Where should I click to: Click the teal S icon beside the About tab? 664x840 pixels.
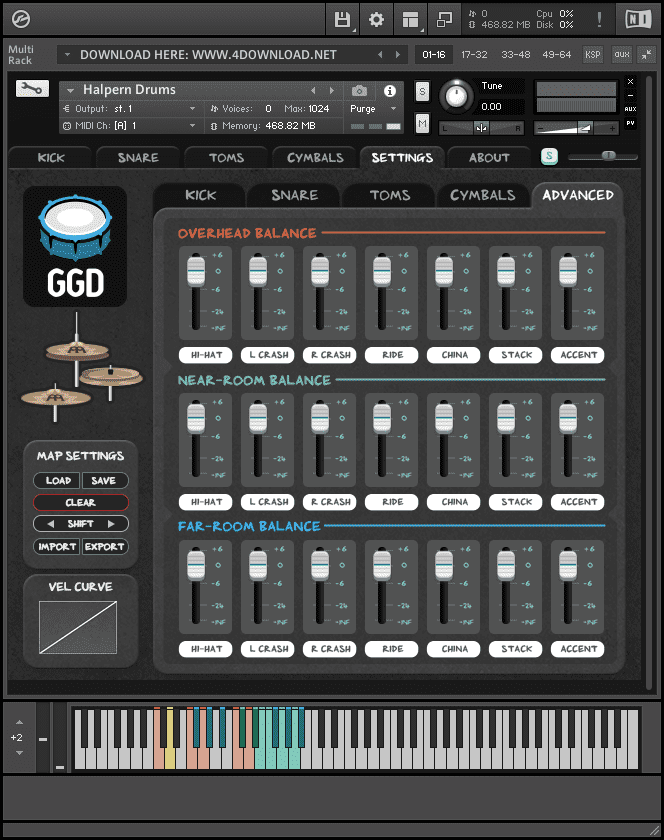coord(549,156)
